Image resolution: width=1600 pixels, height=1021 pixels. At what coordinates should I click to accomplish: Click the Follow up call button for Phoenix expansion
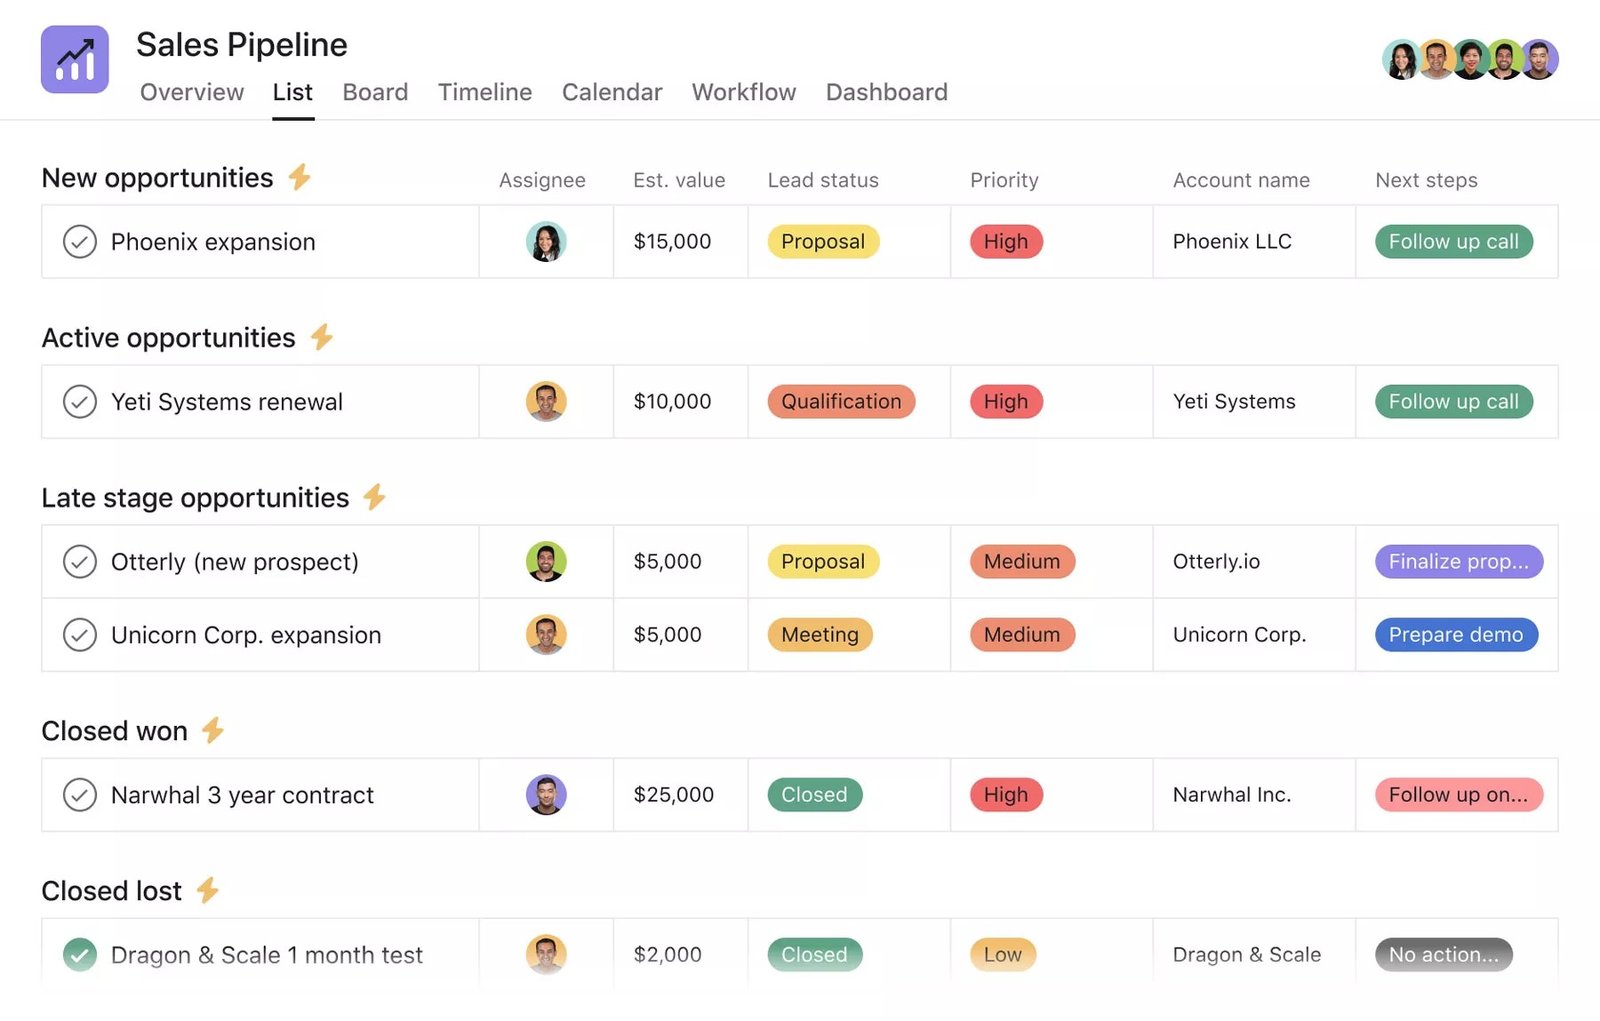tap(1453, 241)
